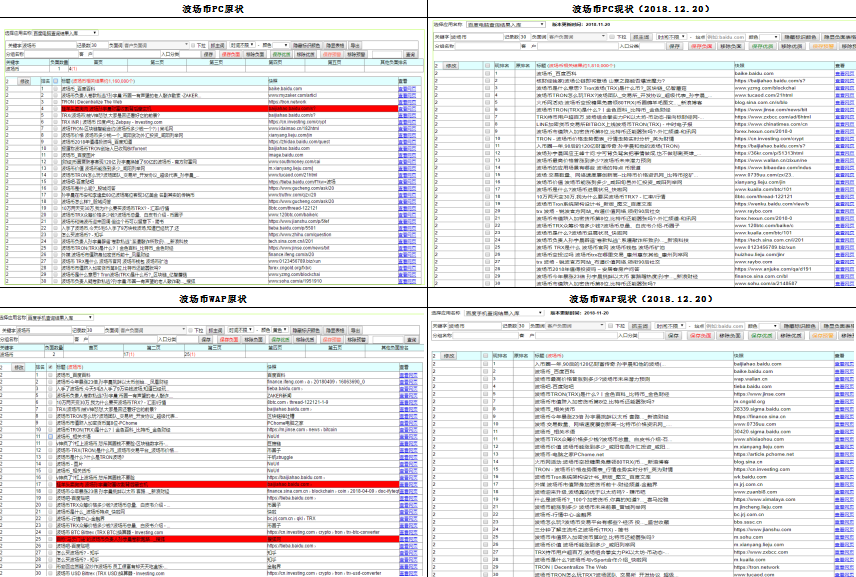Focus 分组名称 field in WAP原状 panel
This screenshot has width=856, height=577.
click(46, 340)
